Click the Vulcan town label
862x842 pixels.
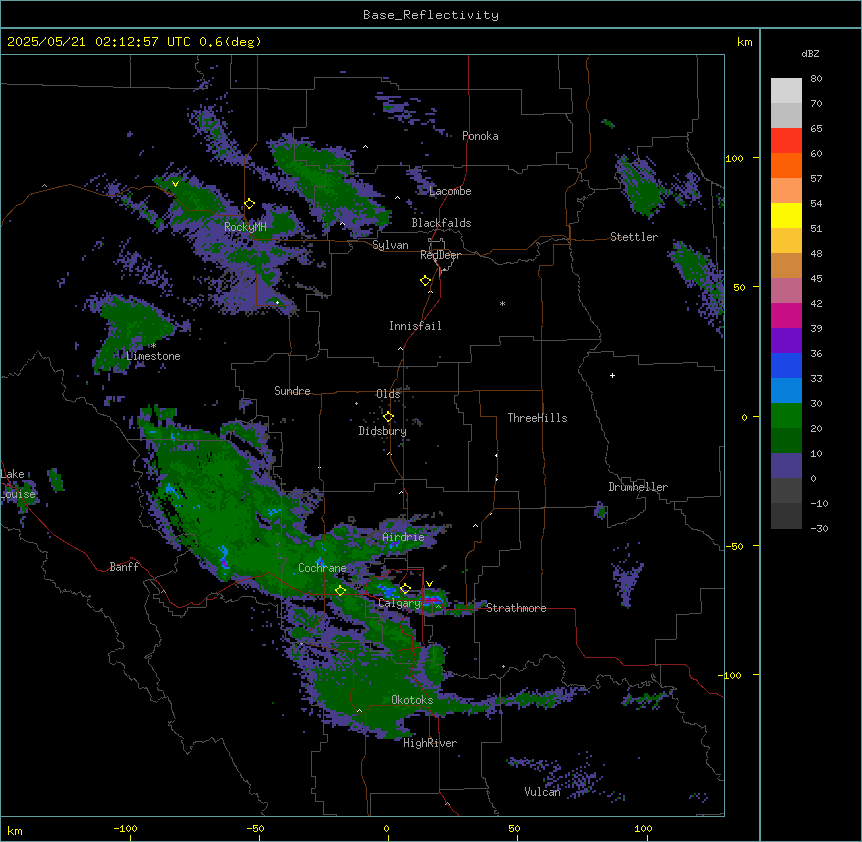point(542,792)
